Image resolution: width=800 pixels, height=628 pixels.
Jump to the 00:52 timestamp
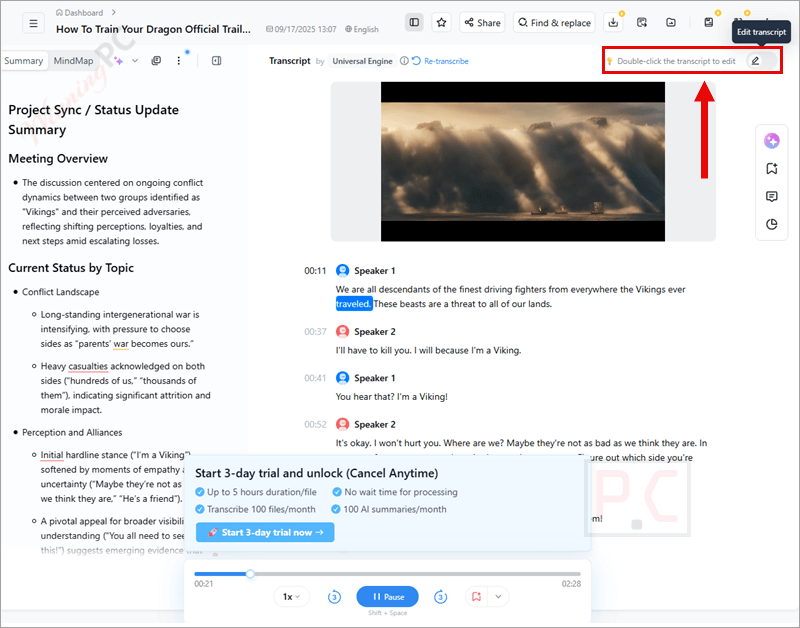click(x=315, y=424)
